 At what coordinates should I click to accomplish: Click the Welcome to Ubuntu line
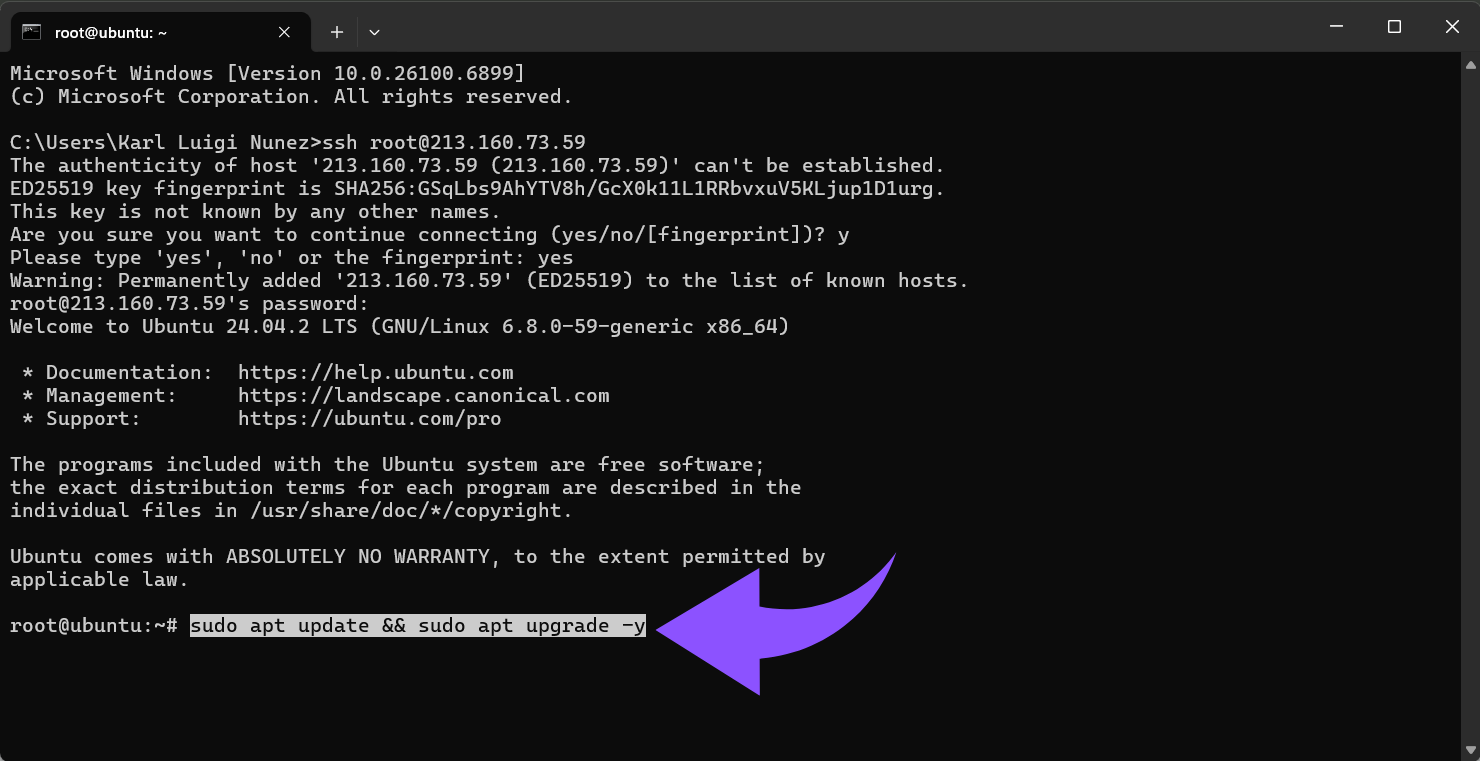(398, 326)
